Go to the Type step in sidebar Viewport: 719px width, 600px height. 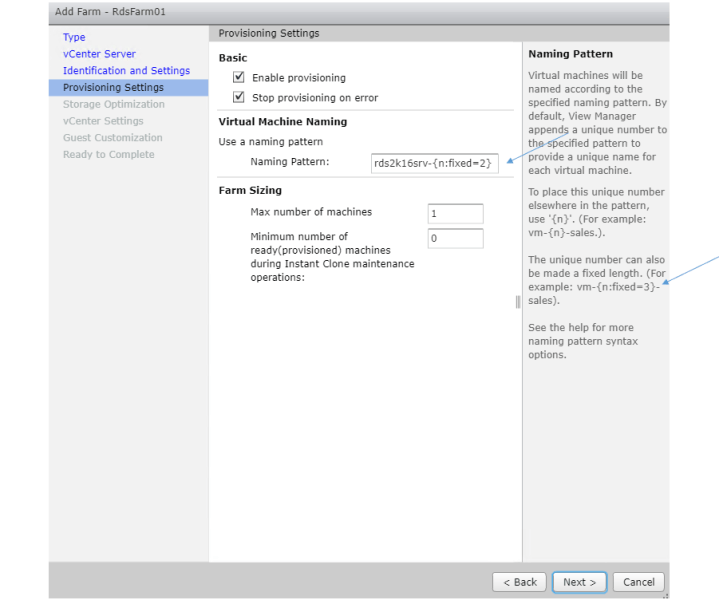[x=74, y=37]
